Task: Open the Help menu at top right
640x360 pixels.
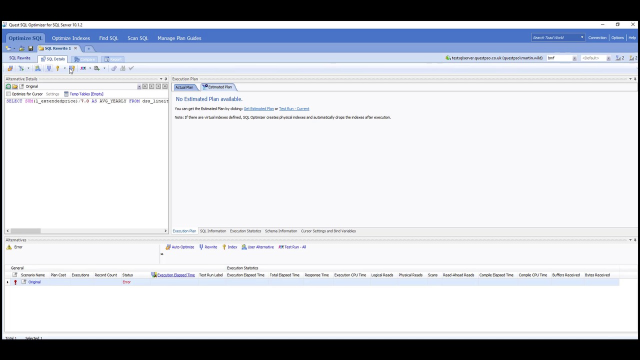Action: [632, 38]
